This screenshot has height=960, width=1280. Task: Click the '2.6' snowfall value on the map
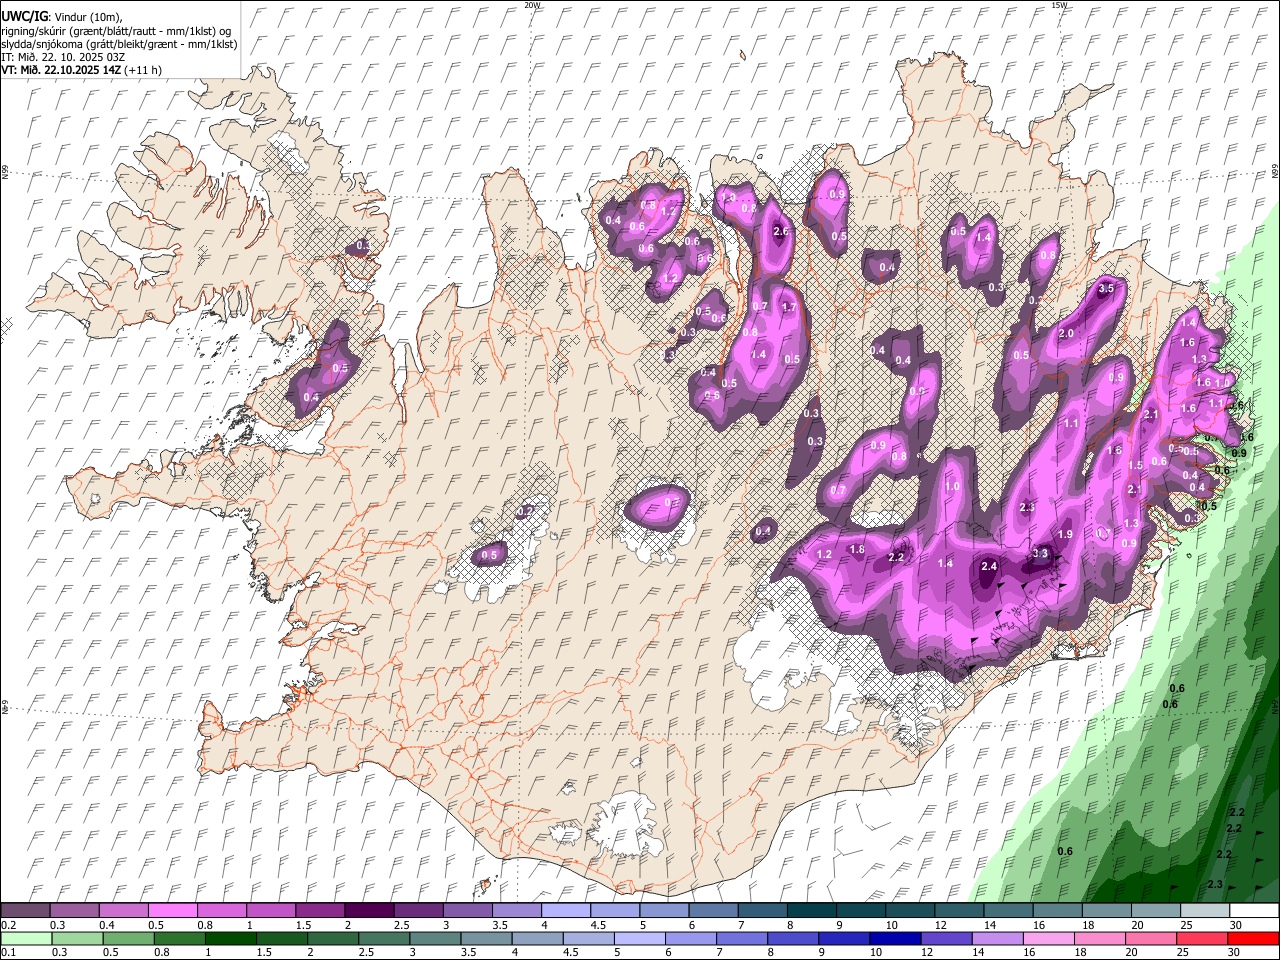click(782, 232)
